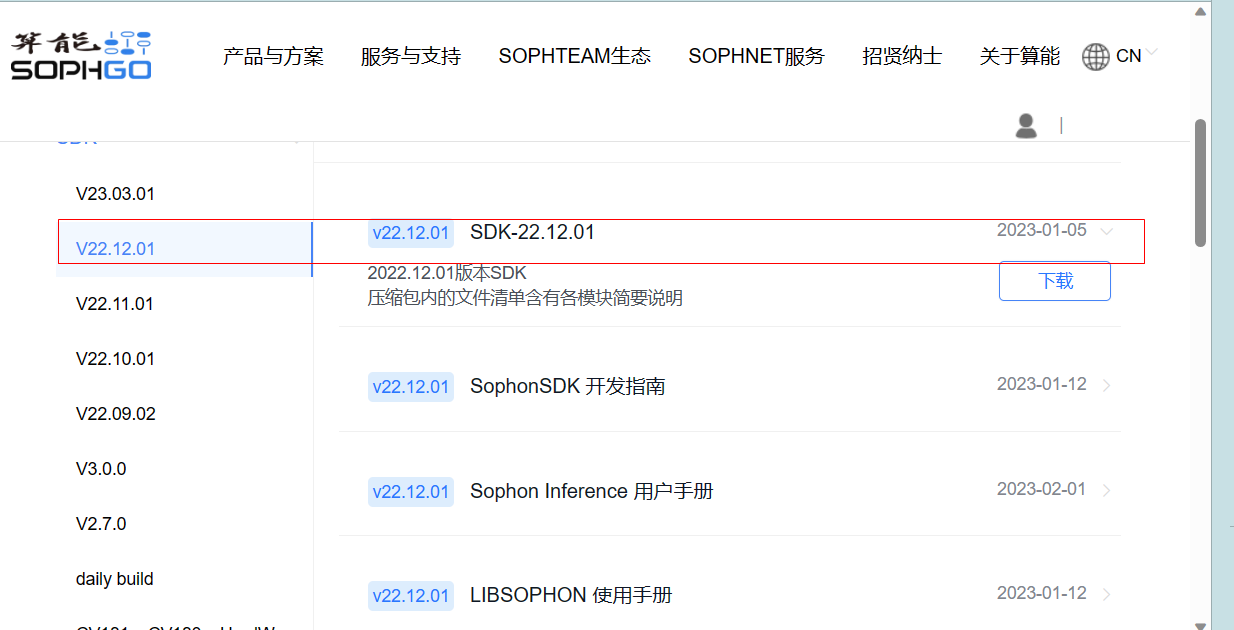Open the 产品与方案 menu
Screen dimensions: 1234x630
point(273,57)
